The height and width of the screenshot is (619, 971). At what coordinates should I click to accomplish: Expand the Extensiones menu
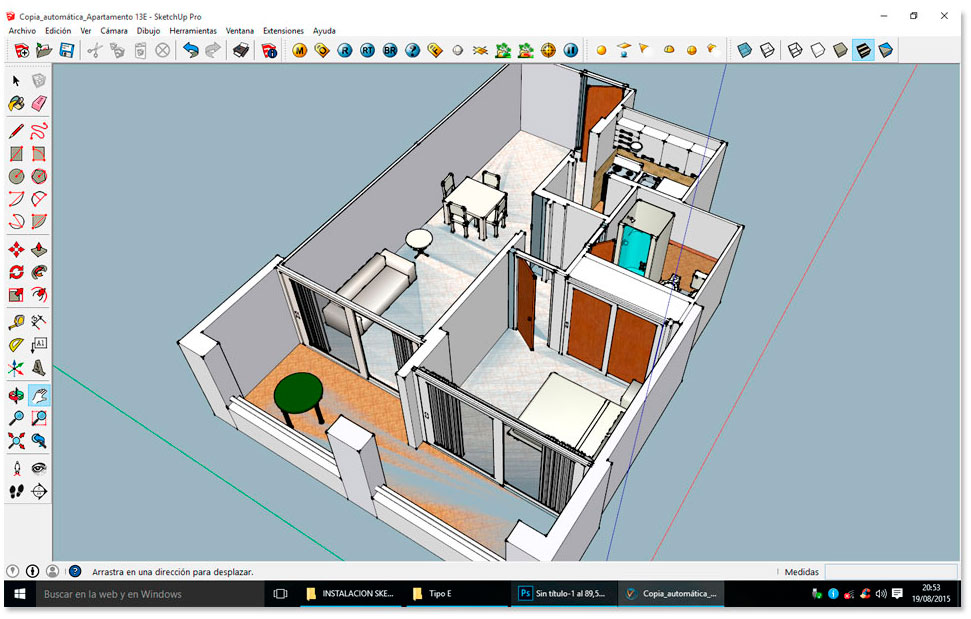pyautogui.click(x=283, y=30)
